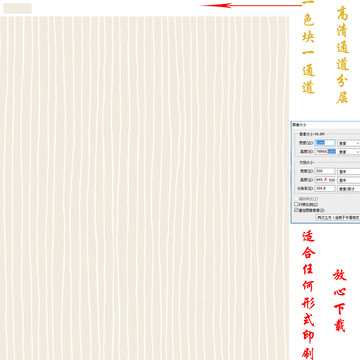Click the beige color block swatch

(x=18, y=8)
